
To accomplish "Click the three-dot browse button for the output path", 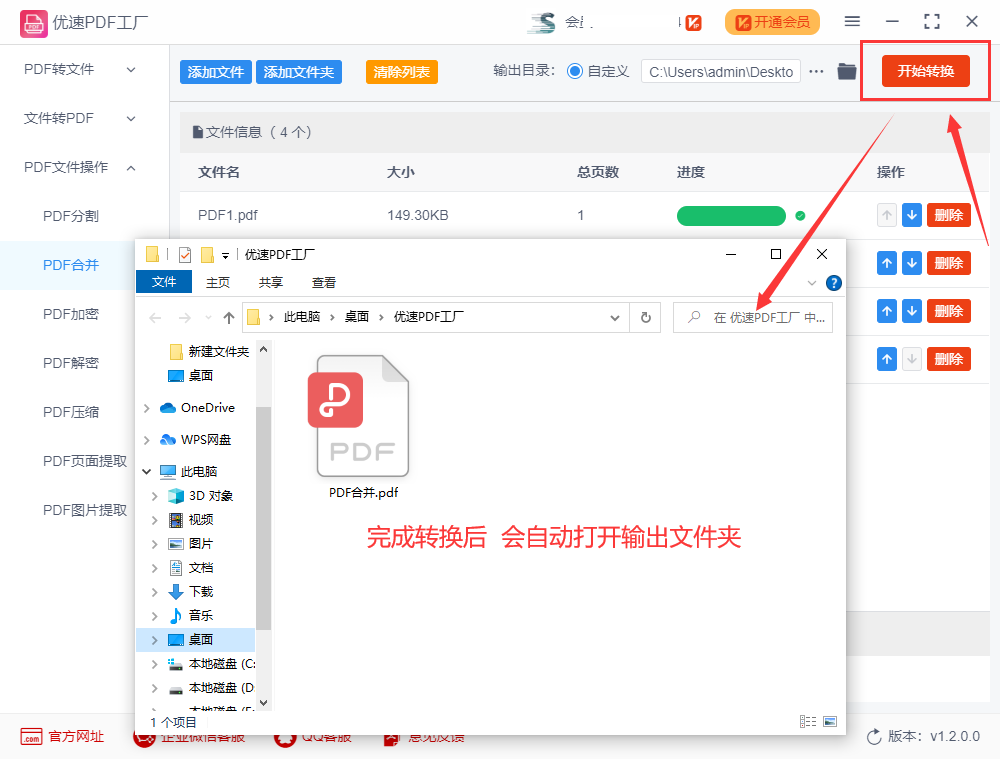I will point(816,71).
